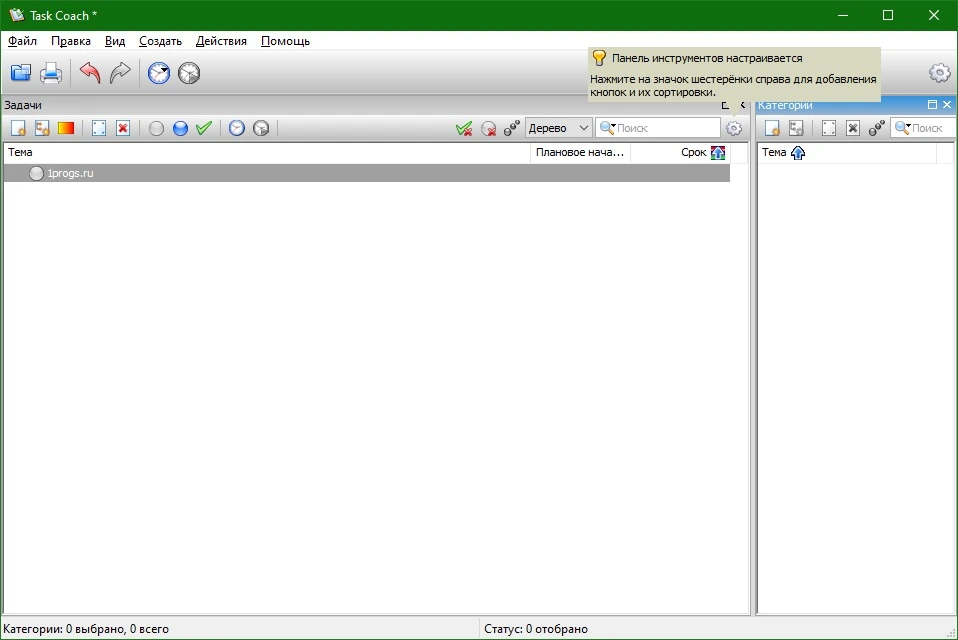The height and width of the screenshot is (640, 958).
Task: Toggle select-all icon in Категории toolbar
Action: (x=828, y=128)
